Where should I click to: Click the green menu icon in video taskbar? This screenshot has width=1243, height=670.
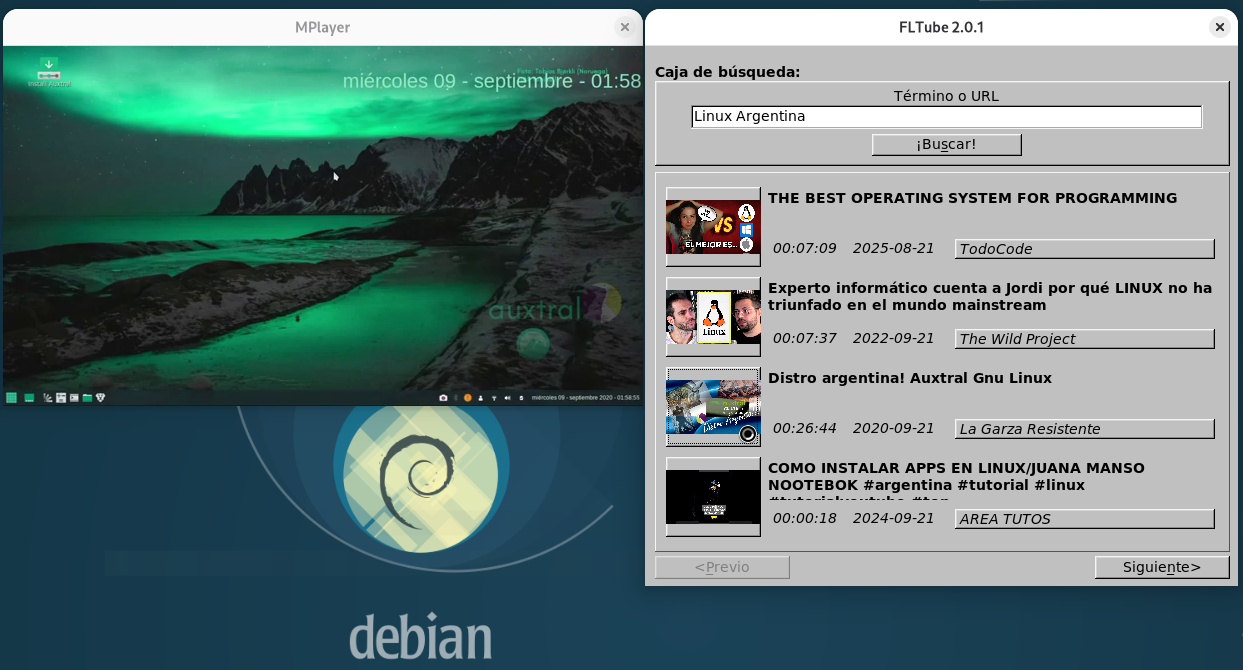(11, 397)
